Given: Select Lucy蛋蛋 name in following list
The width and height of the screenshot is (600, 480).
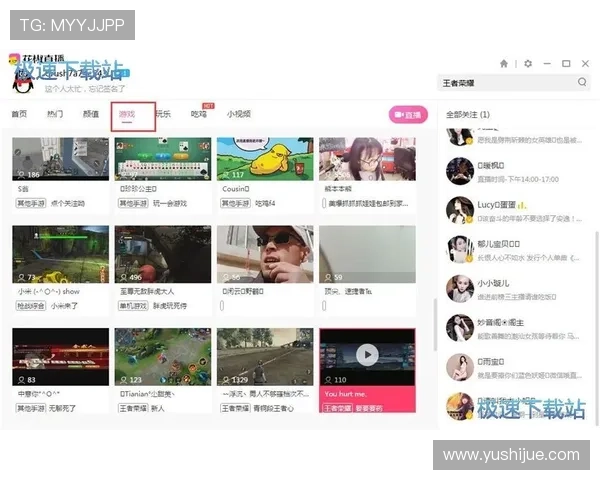Looking at the screenshot, I should [496, 205].
